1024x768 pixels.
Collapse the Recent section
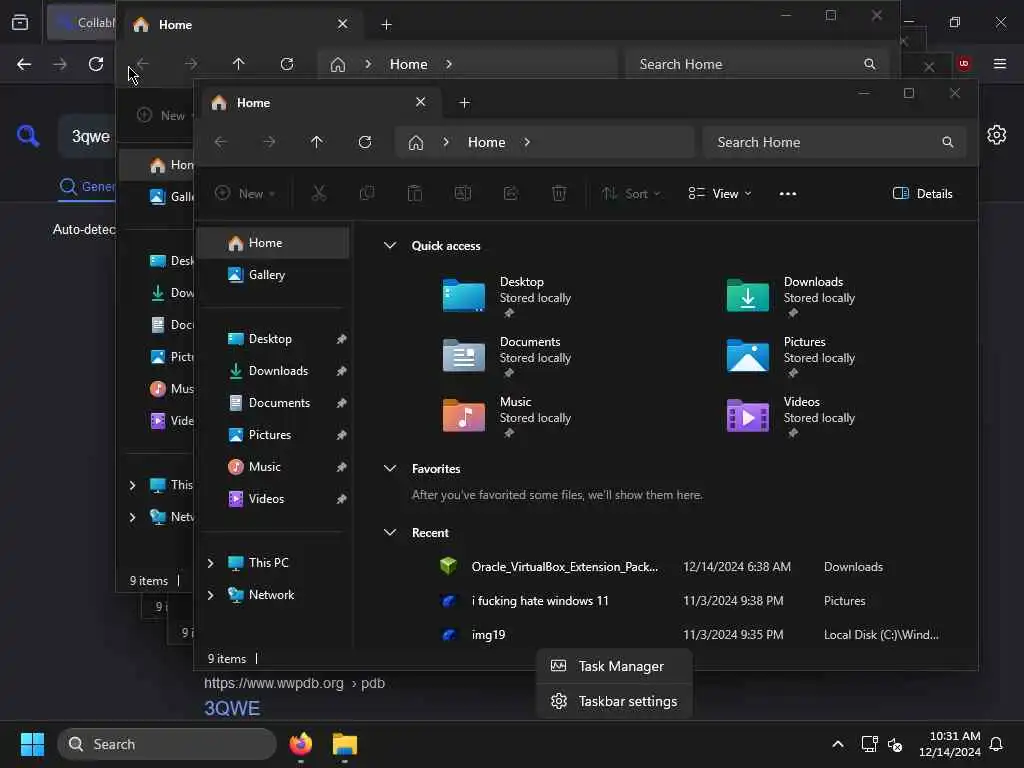click(x=390, y=532)
